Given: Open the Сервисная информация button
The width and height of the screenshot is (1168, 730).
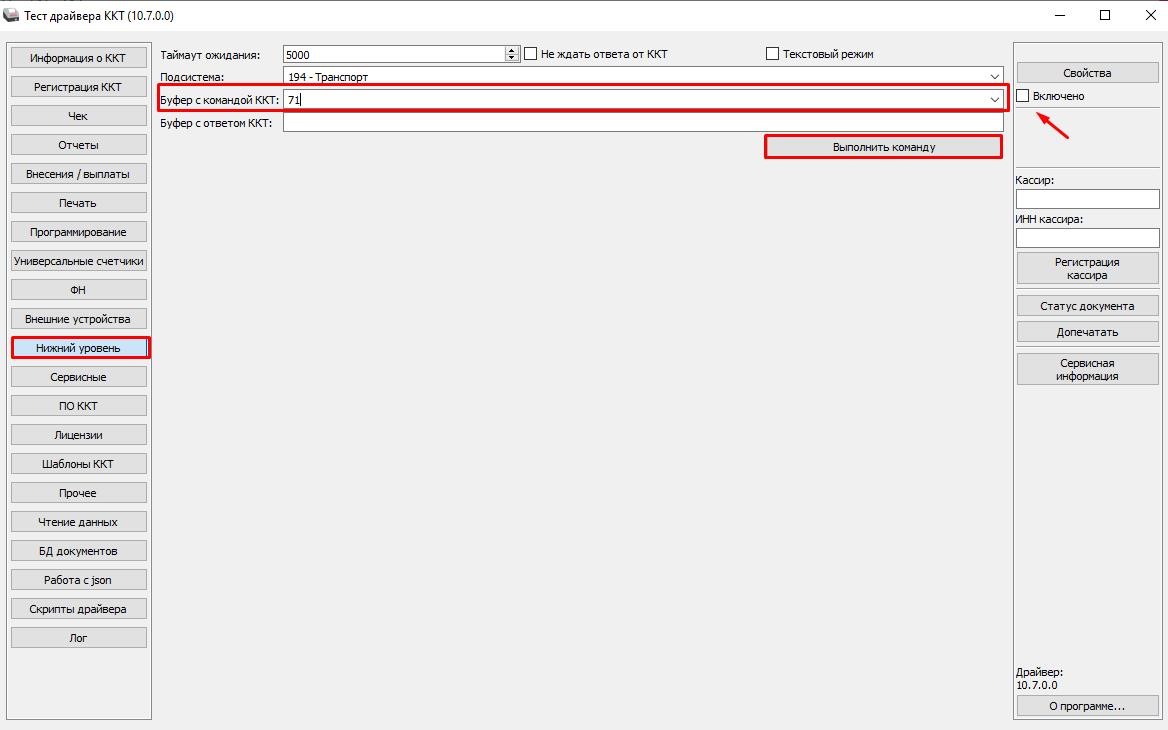Looking at the screenshot, I should (1088, 369).
